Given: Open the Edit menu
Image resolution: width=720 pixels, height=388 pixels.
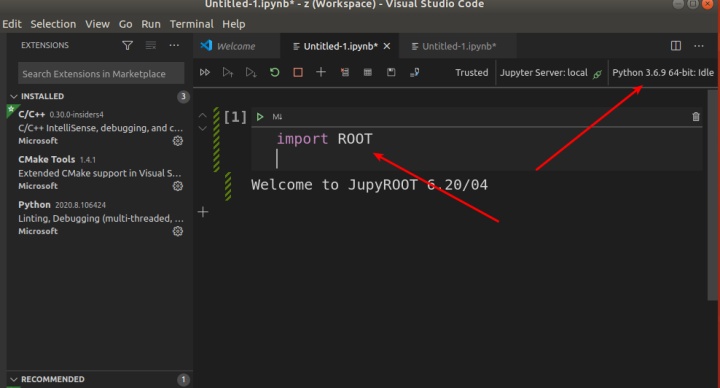Looking at the screenshot, I should click(x=11, y=24).
